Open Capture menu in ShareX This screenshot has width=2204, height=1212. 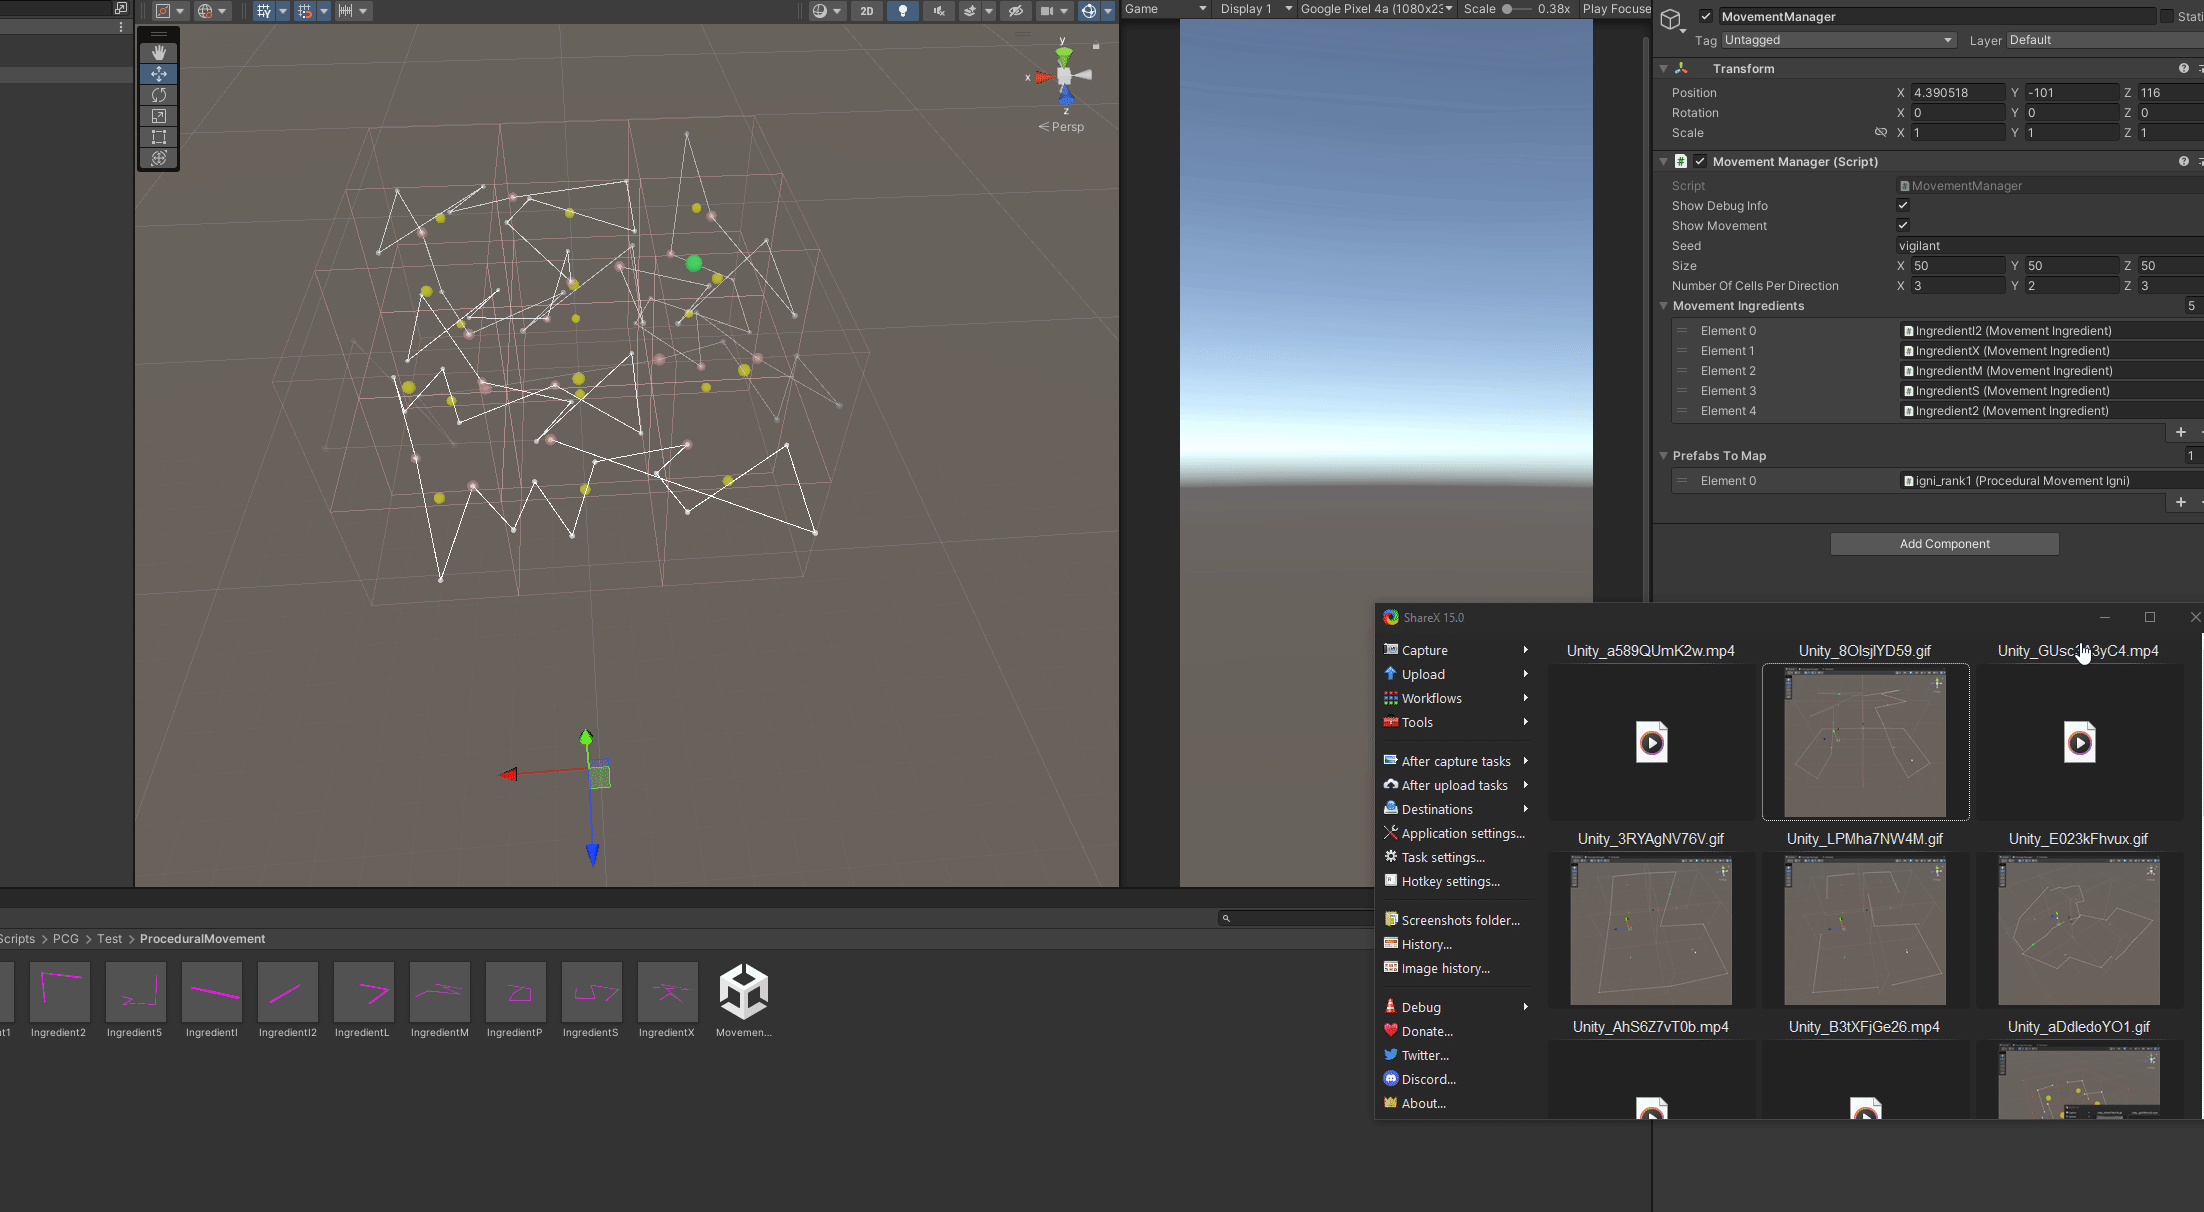tap(1424, 650)
